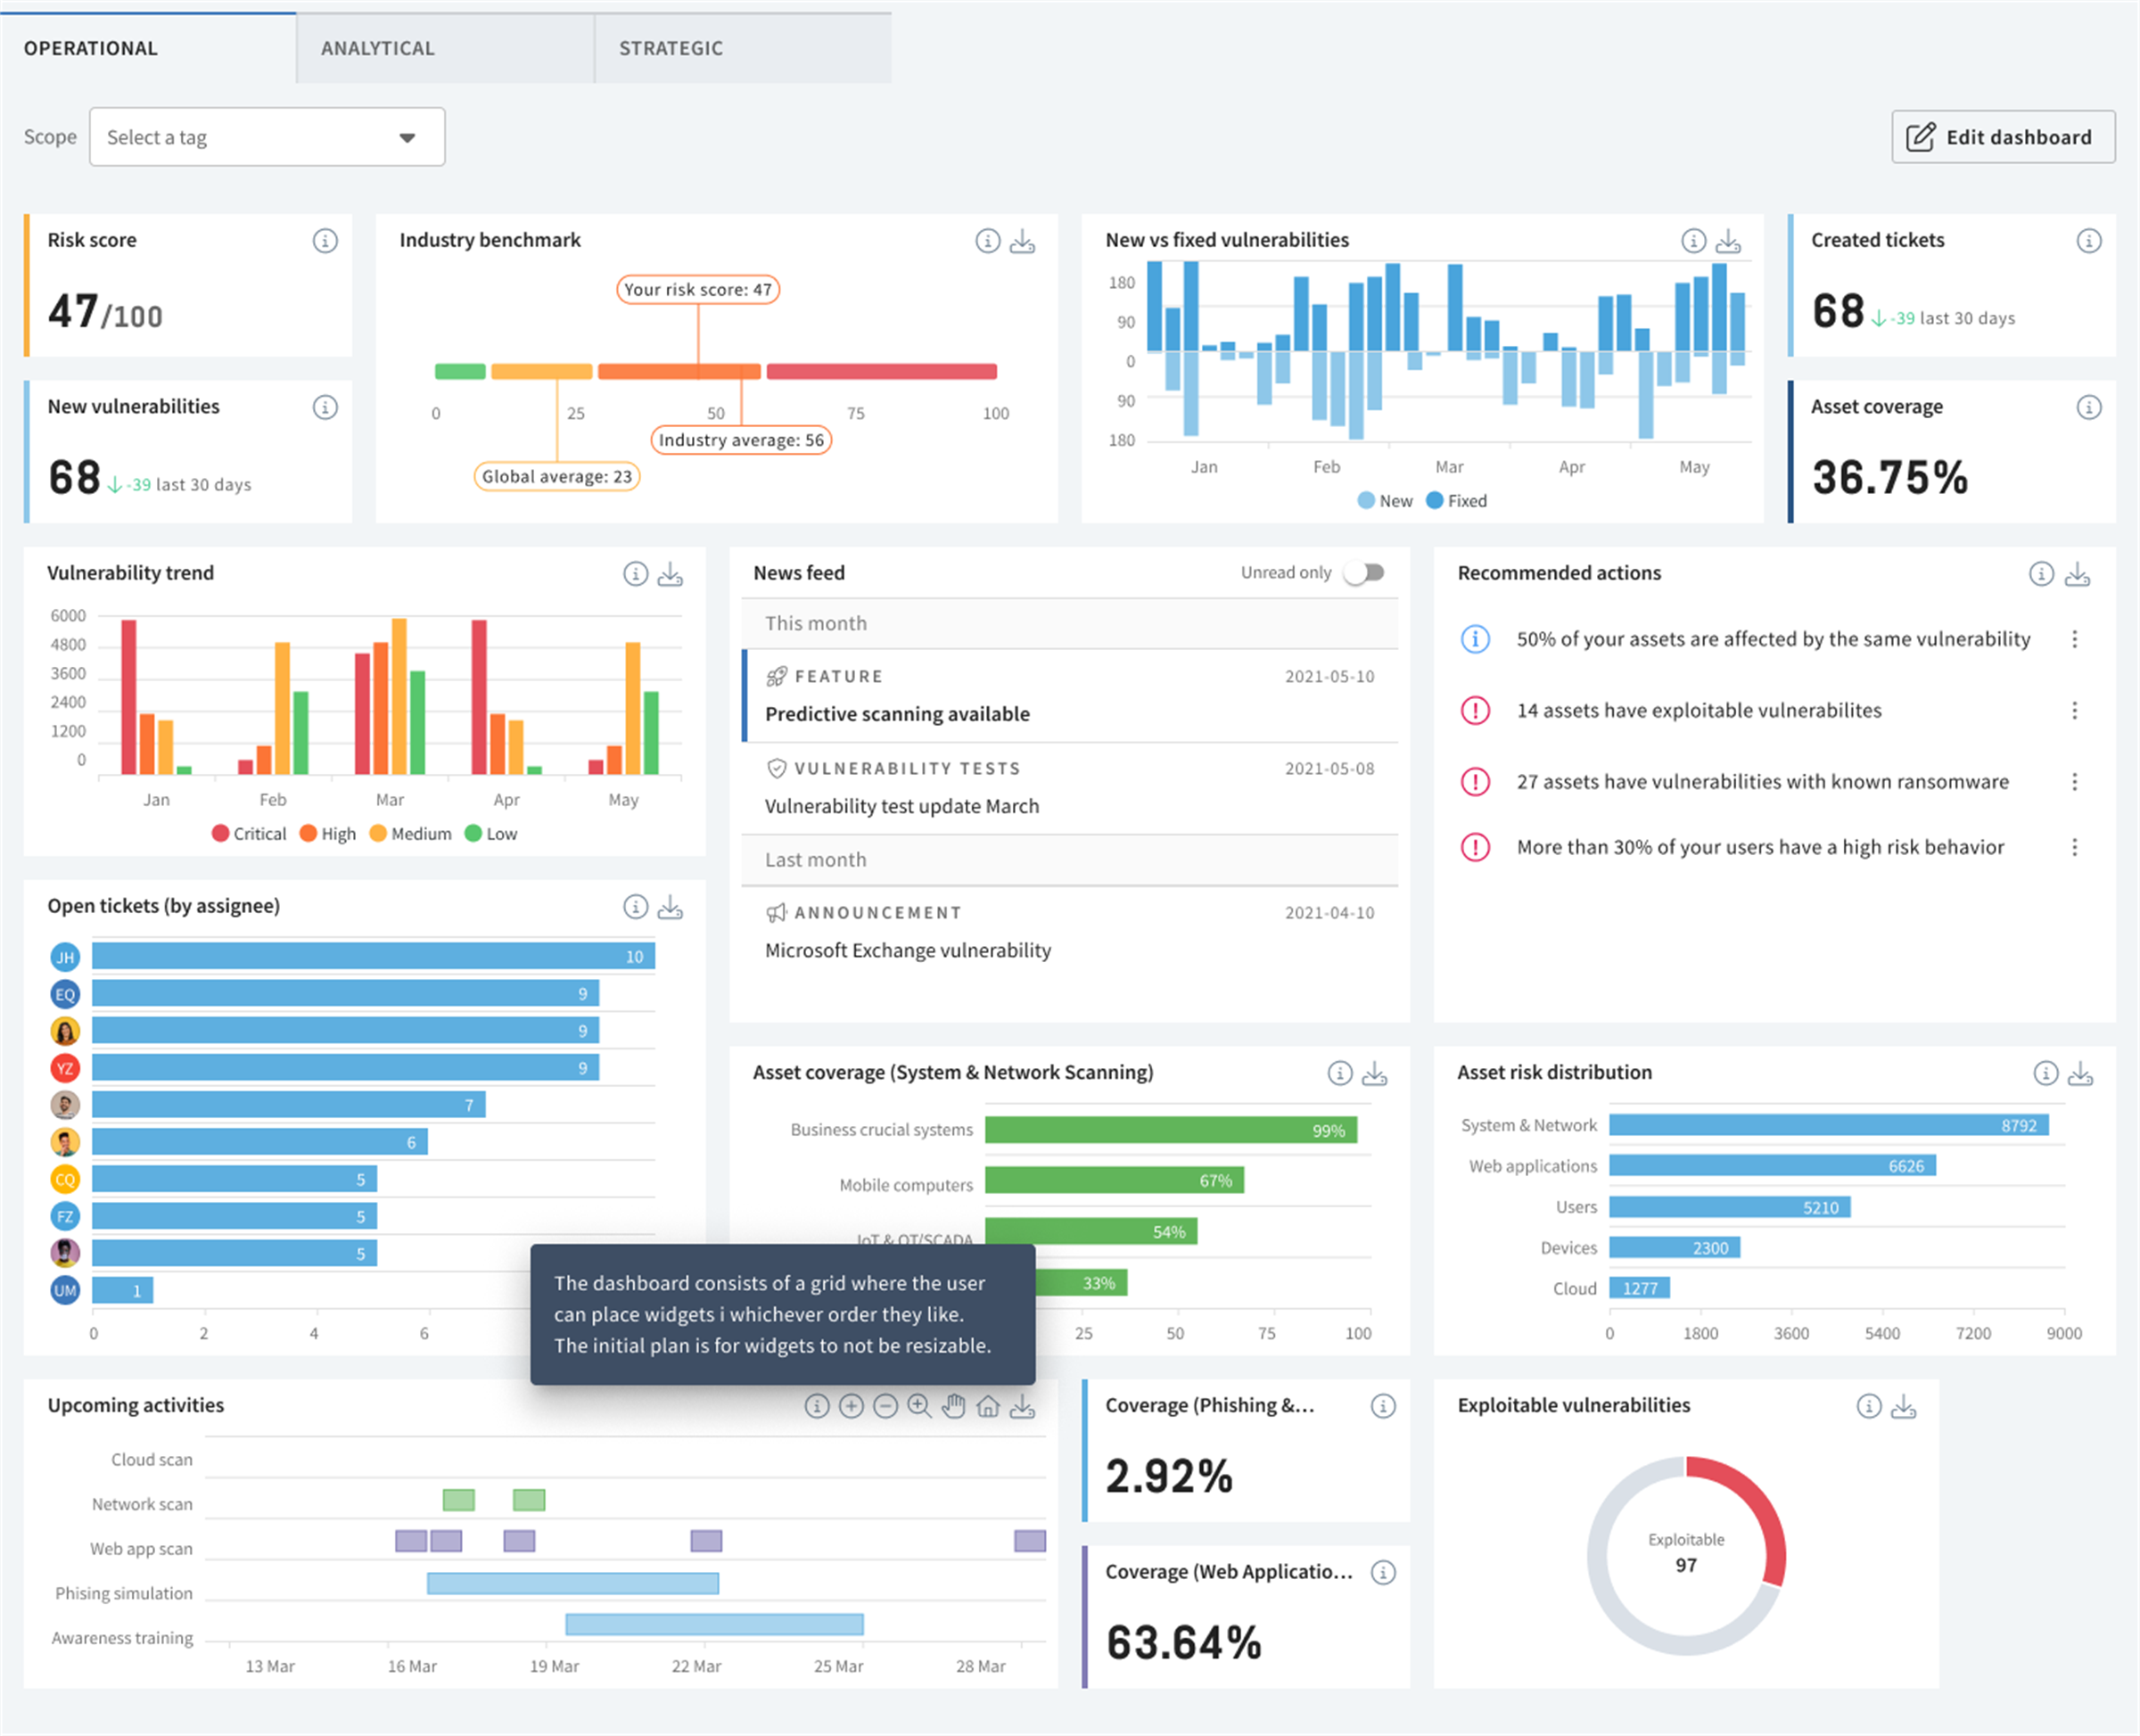Switch to the Strategic tab
This screenshot has height=1736, width=2140.
(744, 48)
